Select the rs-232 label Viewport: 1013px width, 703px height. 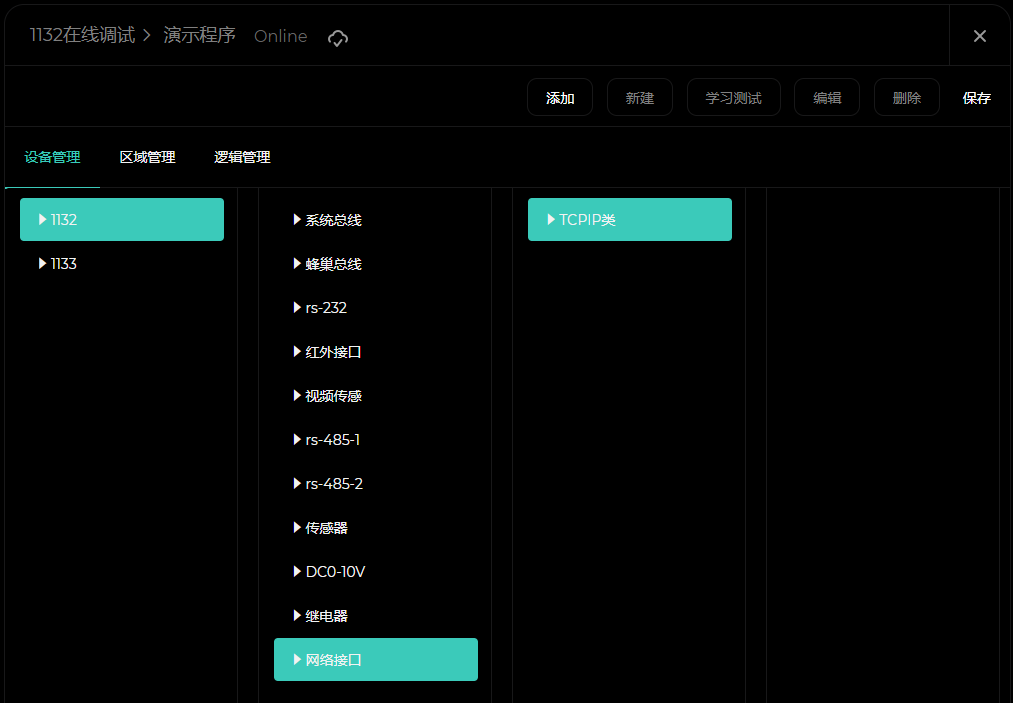tap(326, 308)
